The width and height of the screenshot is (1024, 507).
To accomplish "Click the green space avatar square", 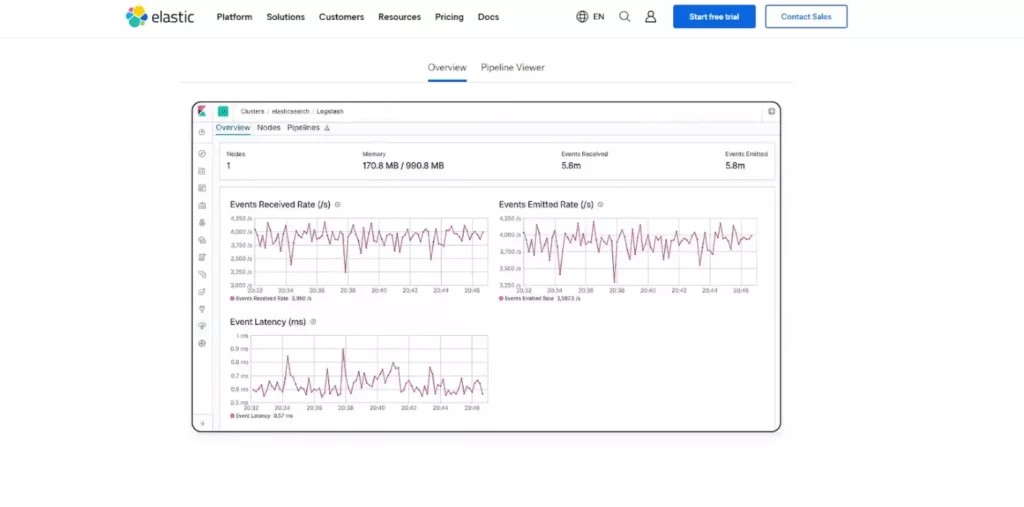I will click(x=223, y=111).
